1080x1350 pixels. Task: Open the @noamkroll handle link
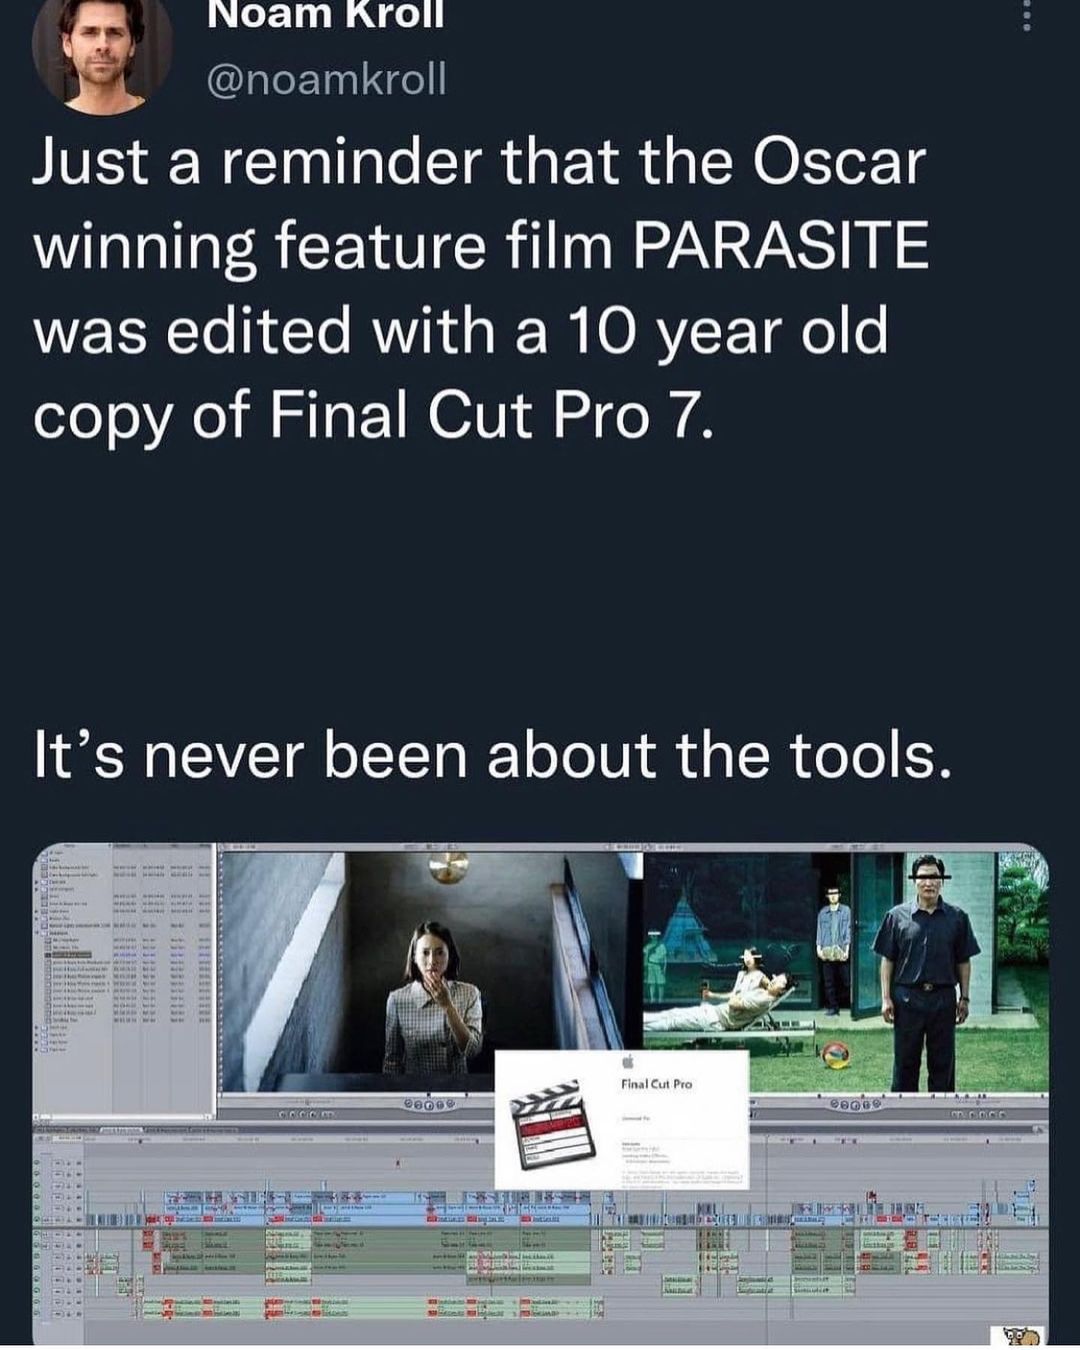[326, 78]
